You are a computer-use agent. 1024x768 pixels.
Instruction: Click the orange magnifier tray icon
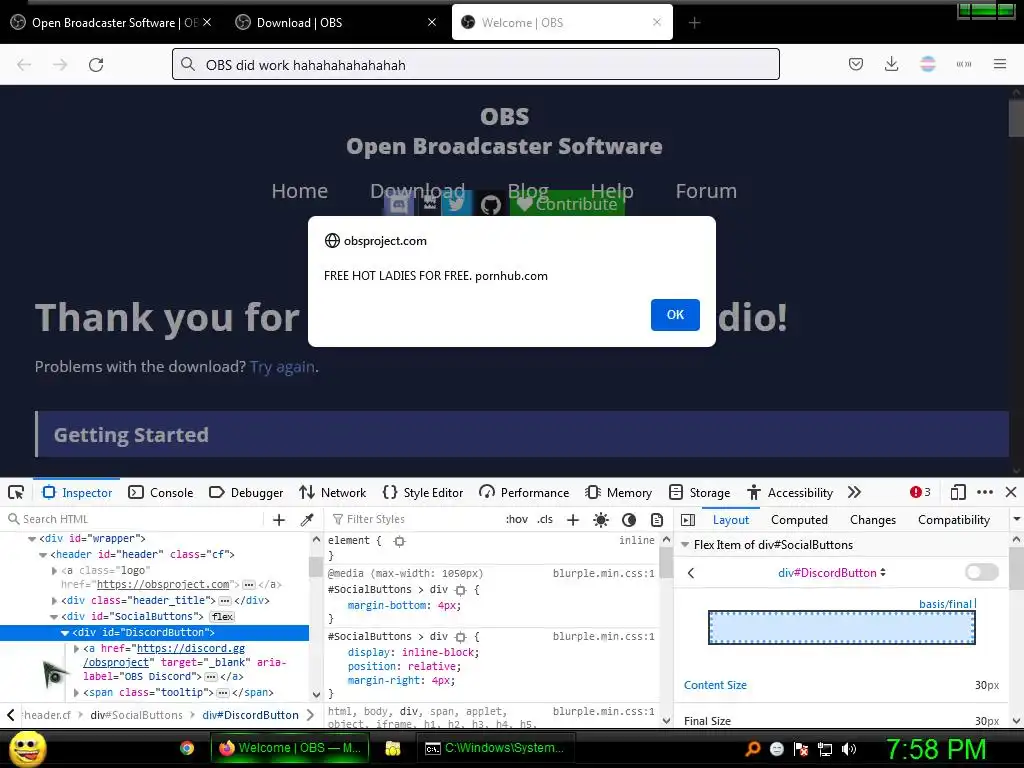tap(752, 749)
